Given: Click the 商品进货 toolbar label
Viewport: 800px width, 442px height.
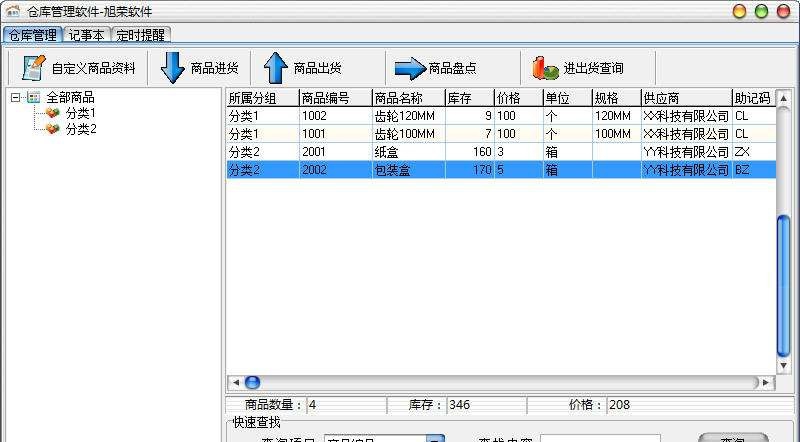Looking at the screenshot, I should tap(215, 68).
